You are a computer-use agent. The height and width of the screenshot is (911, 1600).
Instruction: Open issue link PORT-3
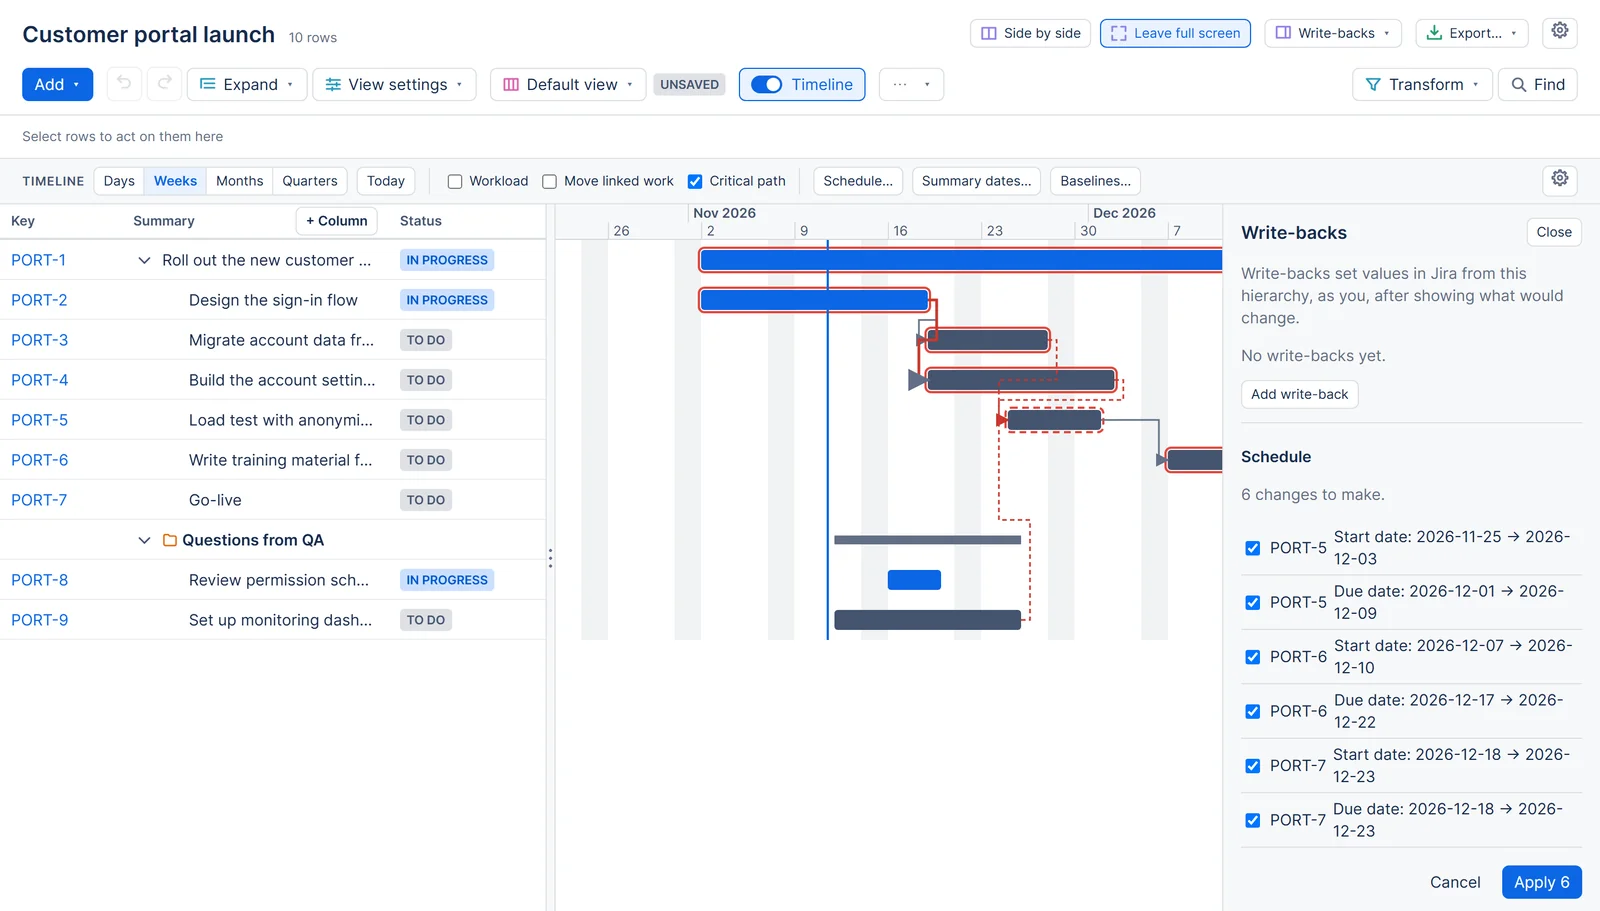tap(40, 340)
